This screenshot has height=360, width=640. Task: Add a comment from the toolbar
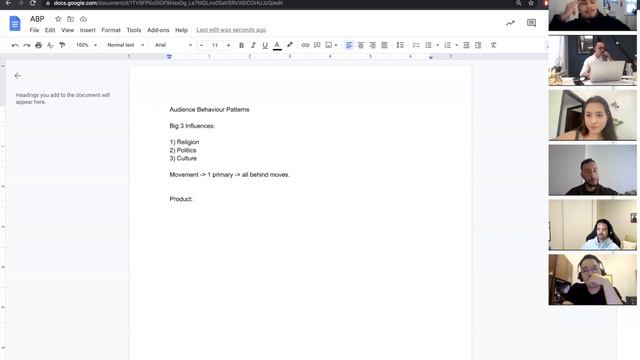coord(317,45)
